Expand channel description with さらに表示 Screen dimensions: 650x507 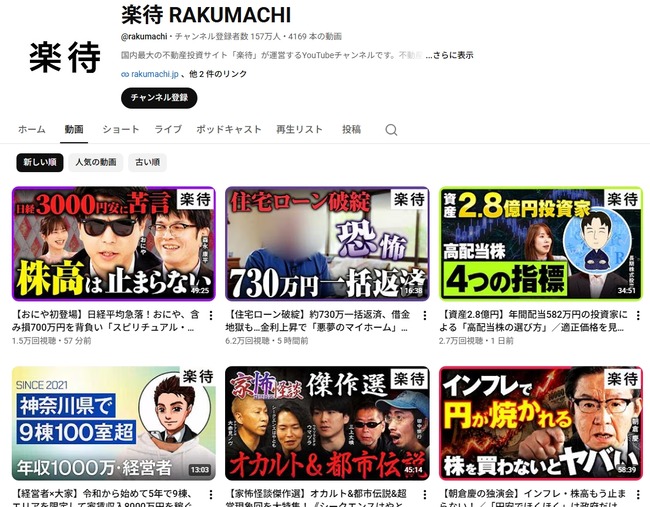click(x=453, y=55)
